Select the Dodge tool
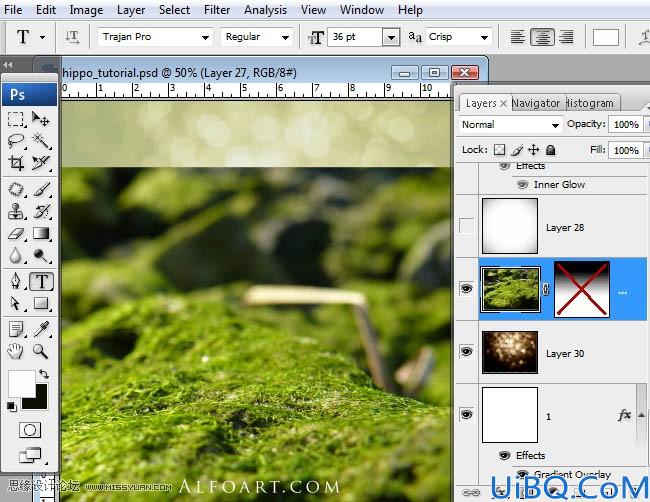The image size is (650, 502). point(41,255)
